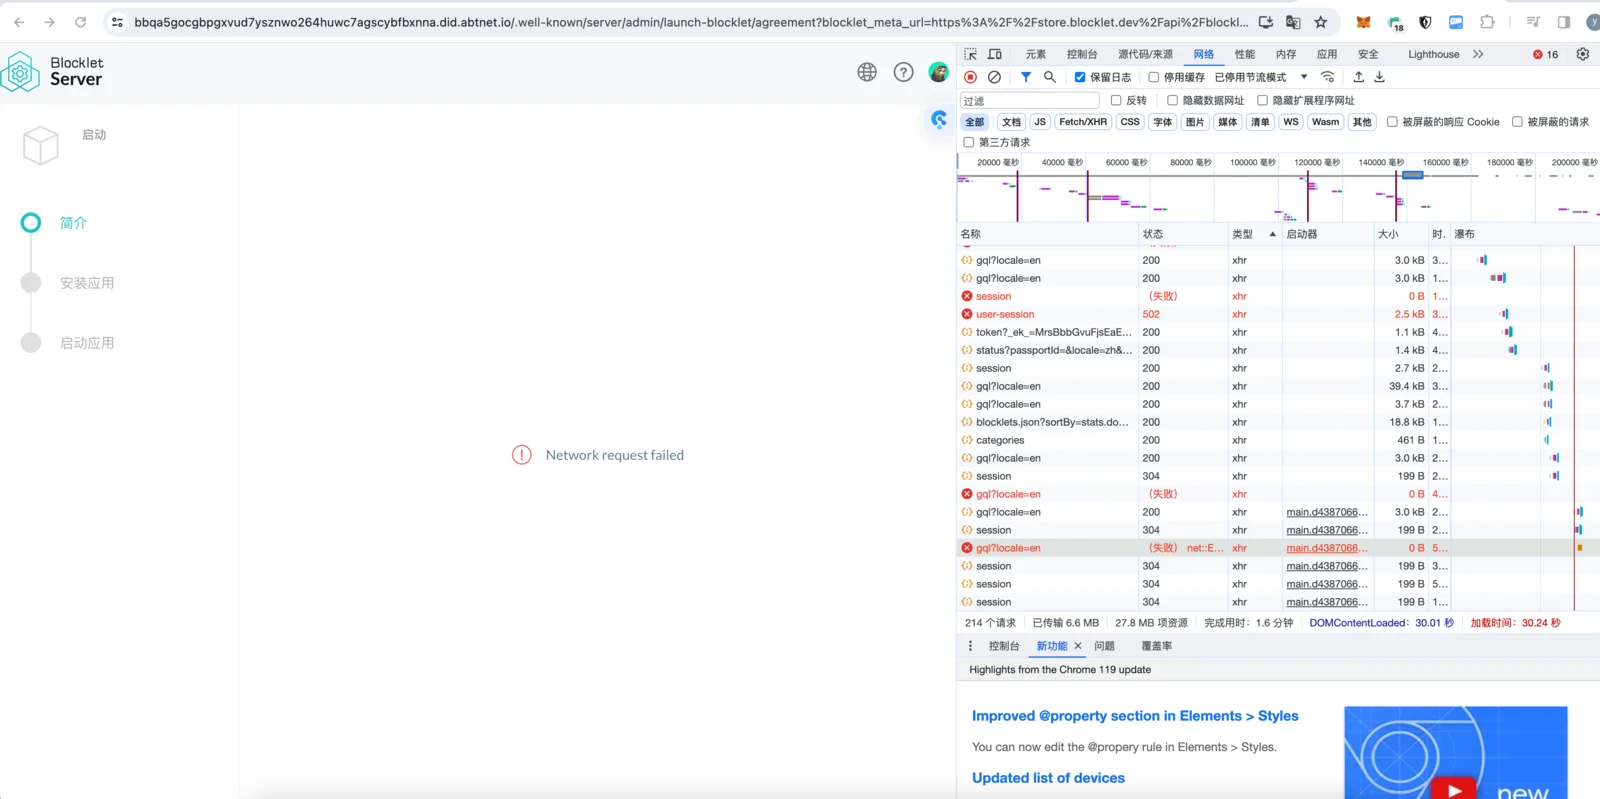Show 全部 all request types

[974, 122]
